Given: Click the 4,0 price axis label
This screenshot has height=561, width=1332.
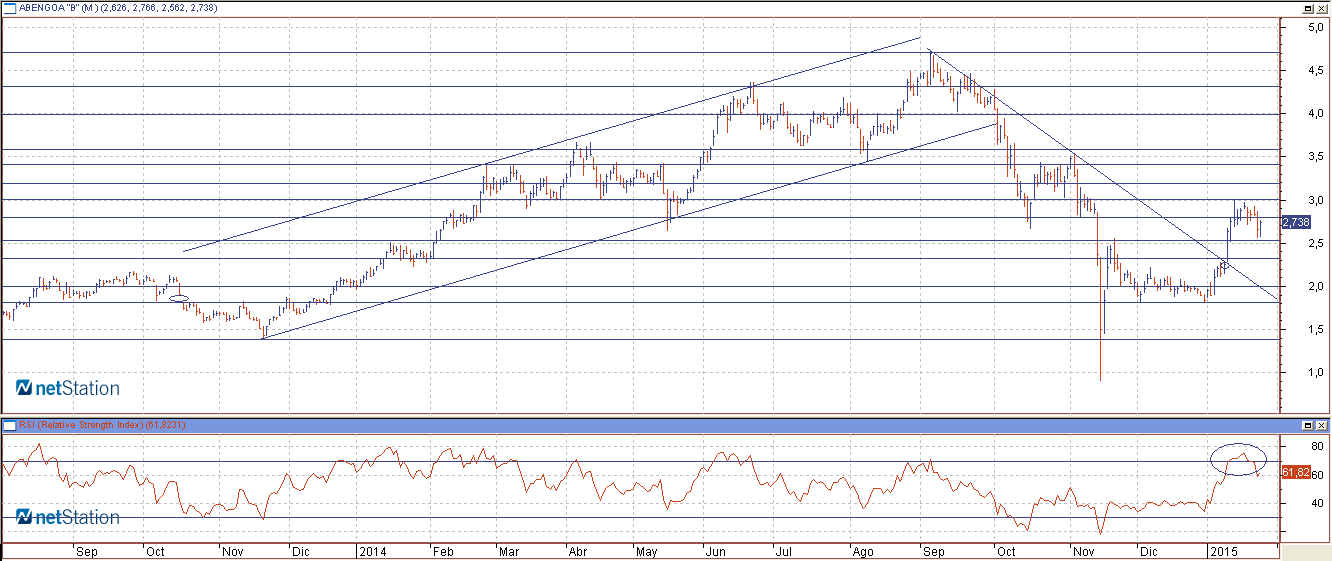Looking at the screenshot, I should coord(1316,114).
